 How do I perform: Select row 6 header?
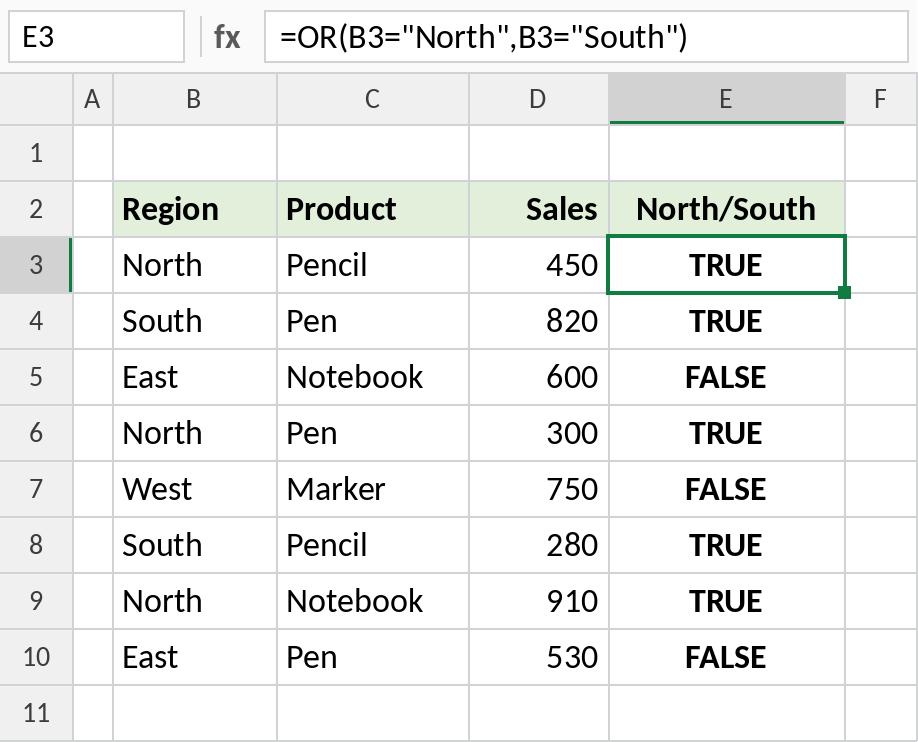[x=36, y=433]
